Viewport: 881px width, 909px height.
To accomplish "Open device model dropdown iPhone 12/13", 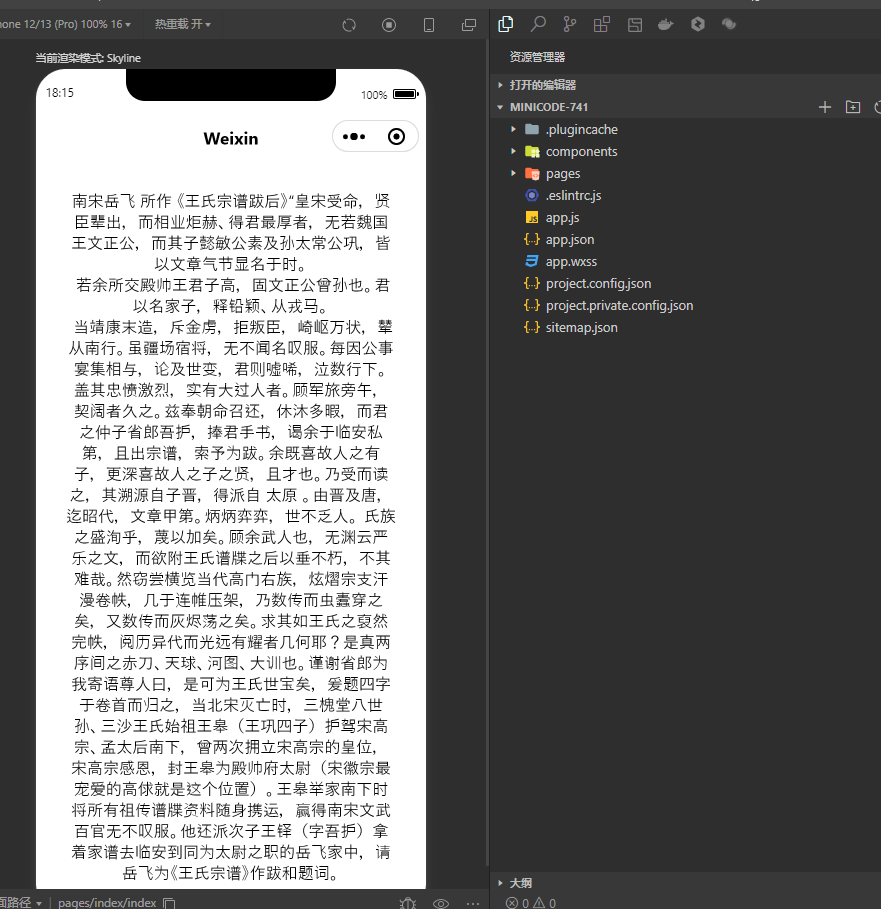I will pyautogui.click(x=65, y=24).
